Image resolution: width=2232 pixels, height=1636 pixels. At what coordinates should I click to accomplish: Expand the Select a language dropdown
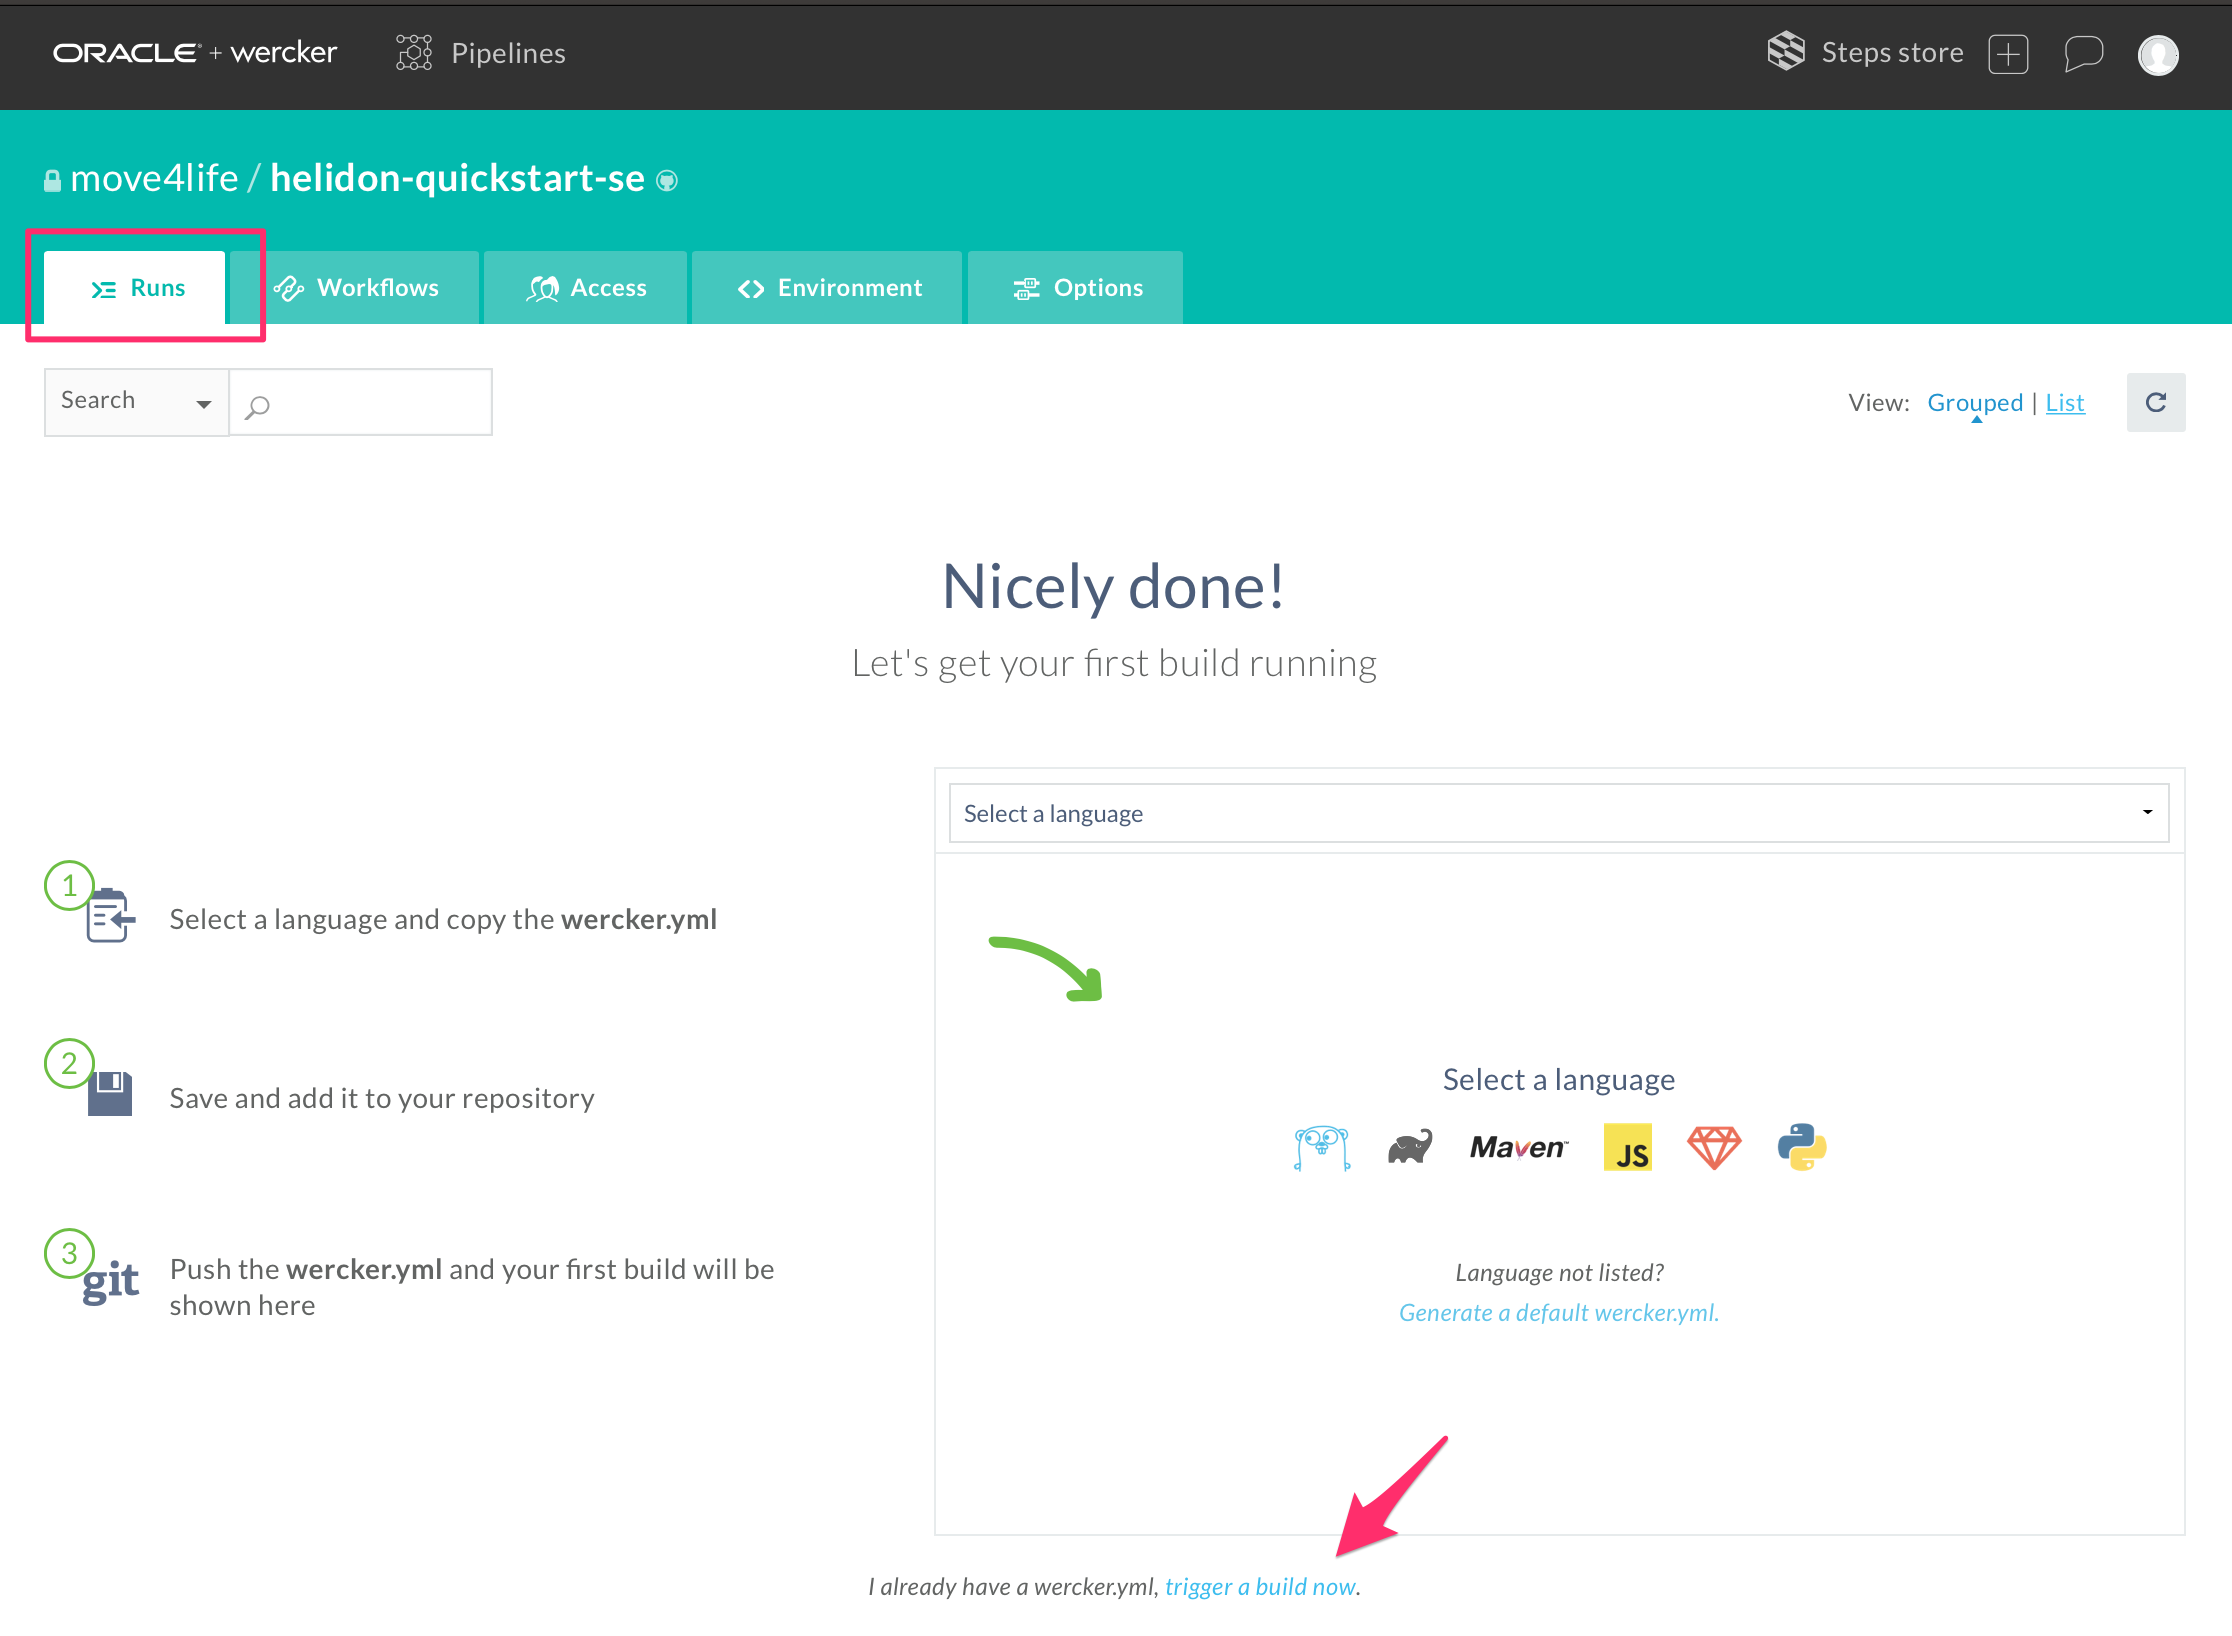coord(1558,813)
